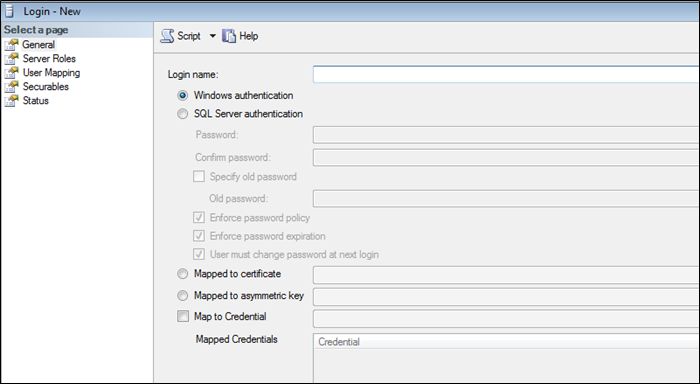The height and width of the screenshot is (384, 700).
Task: Toggle Enforce password expiration checkbox
Action: coord(199,236)
